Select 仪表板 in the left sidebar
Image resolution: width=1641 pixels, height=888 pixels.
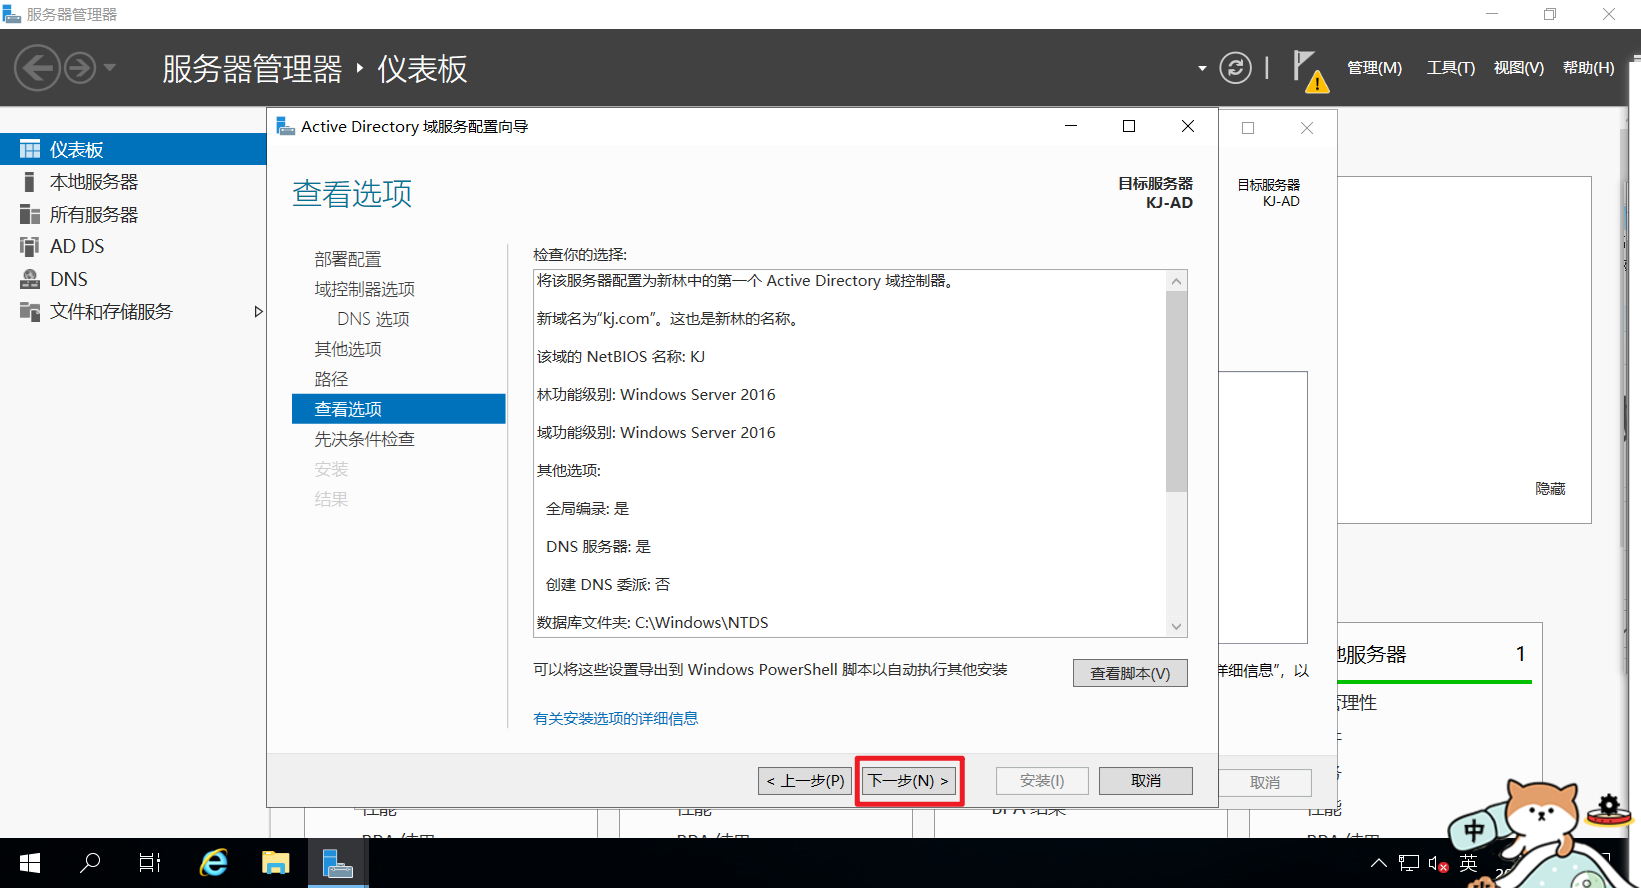point(133,149)
